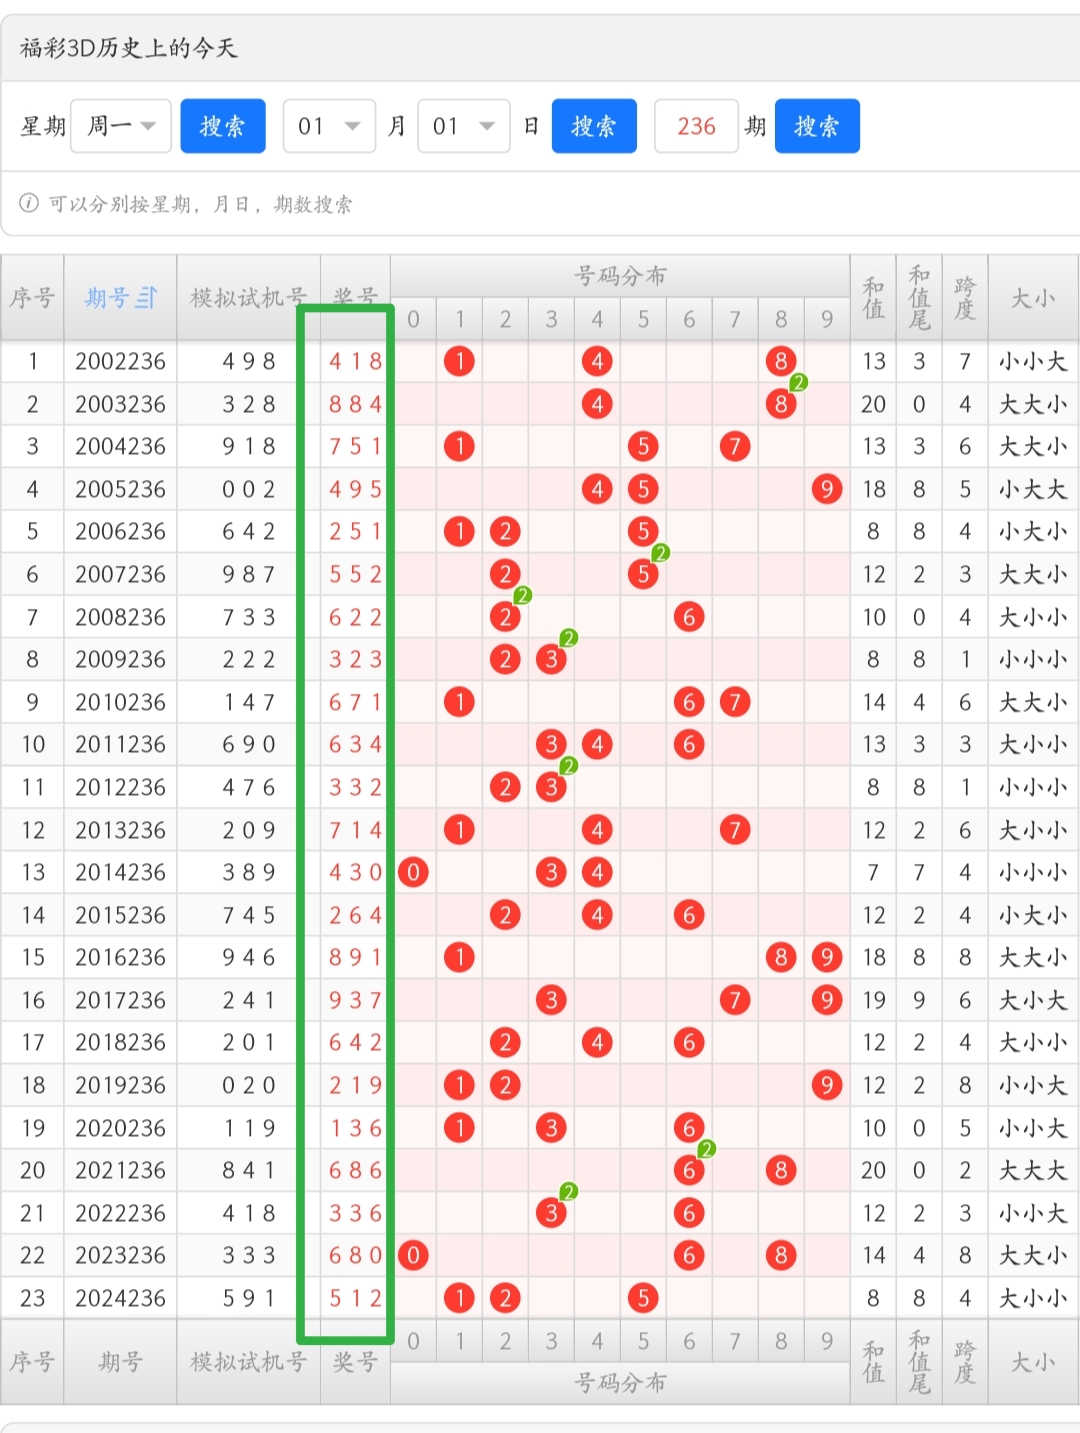
Task: Click red ball 0 in row 2023236
Action: [x=413, y=1255]
